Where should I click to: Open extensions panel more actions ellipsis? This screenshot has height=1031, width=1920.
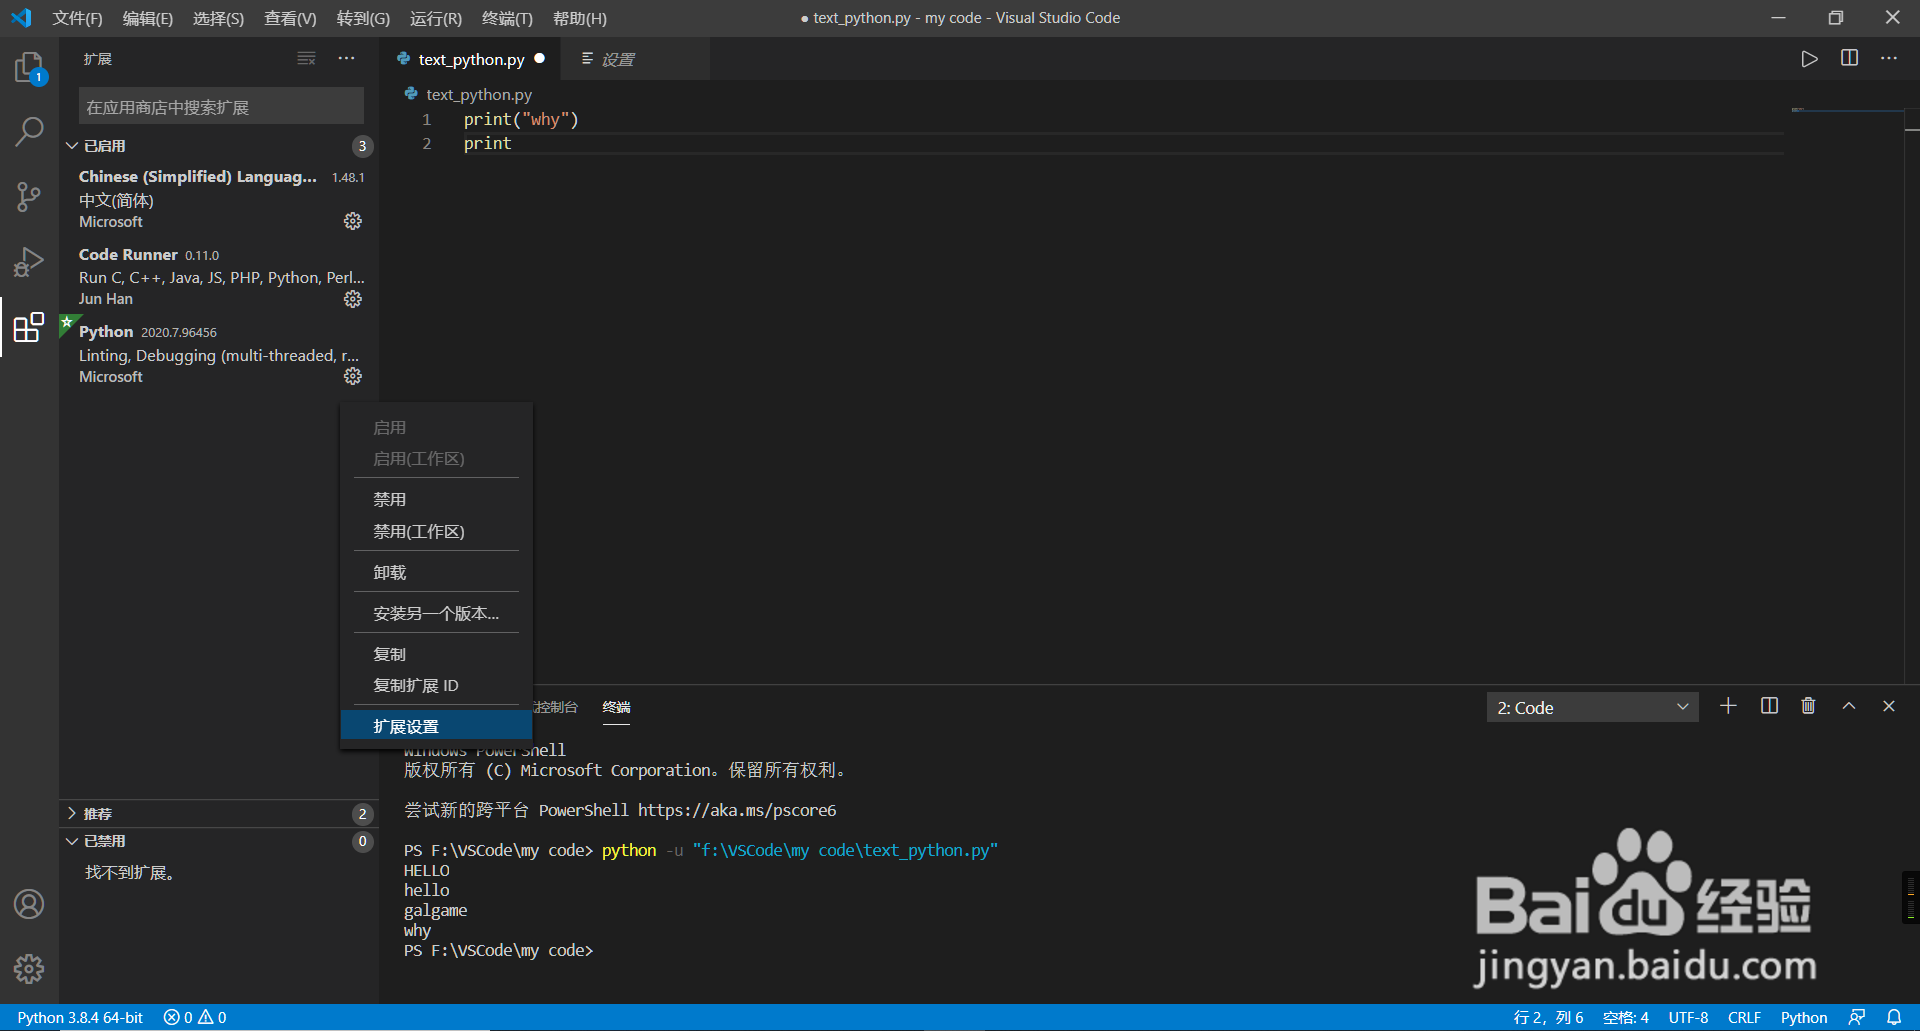coord(346,59)
